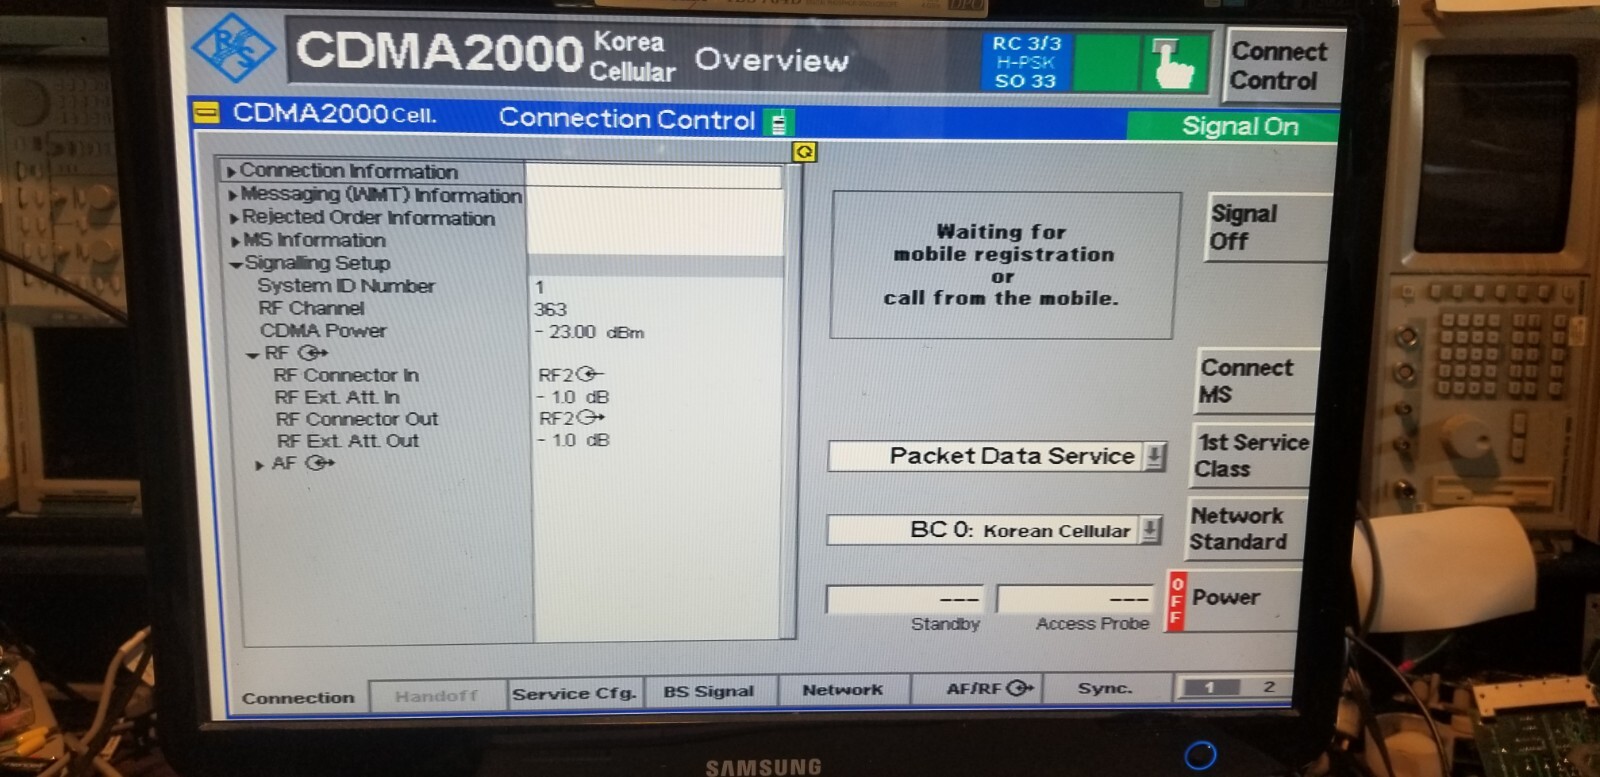Click 1st Service Class softkey
The width and height of the screenshot is (1600, 777).
click(x=1250, y=455)
